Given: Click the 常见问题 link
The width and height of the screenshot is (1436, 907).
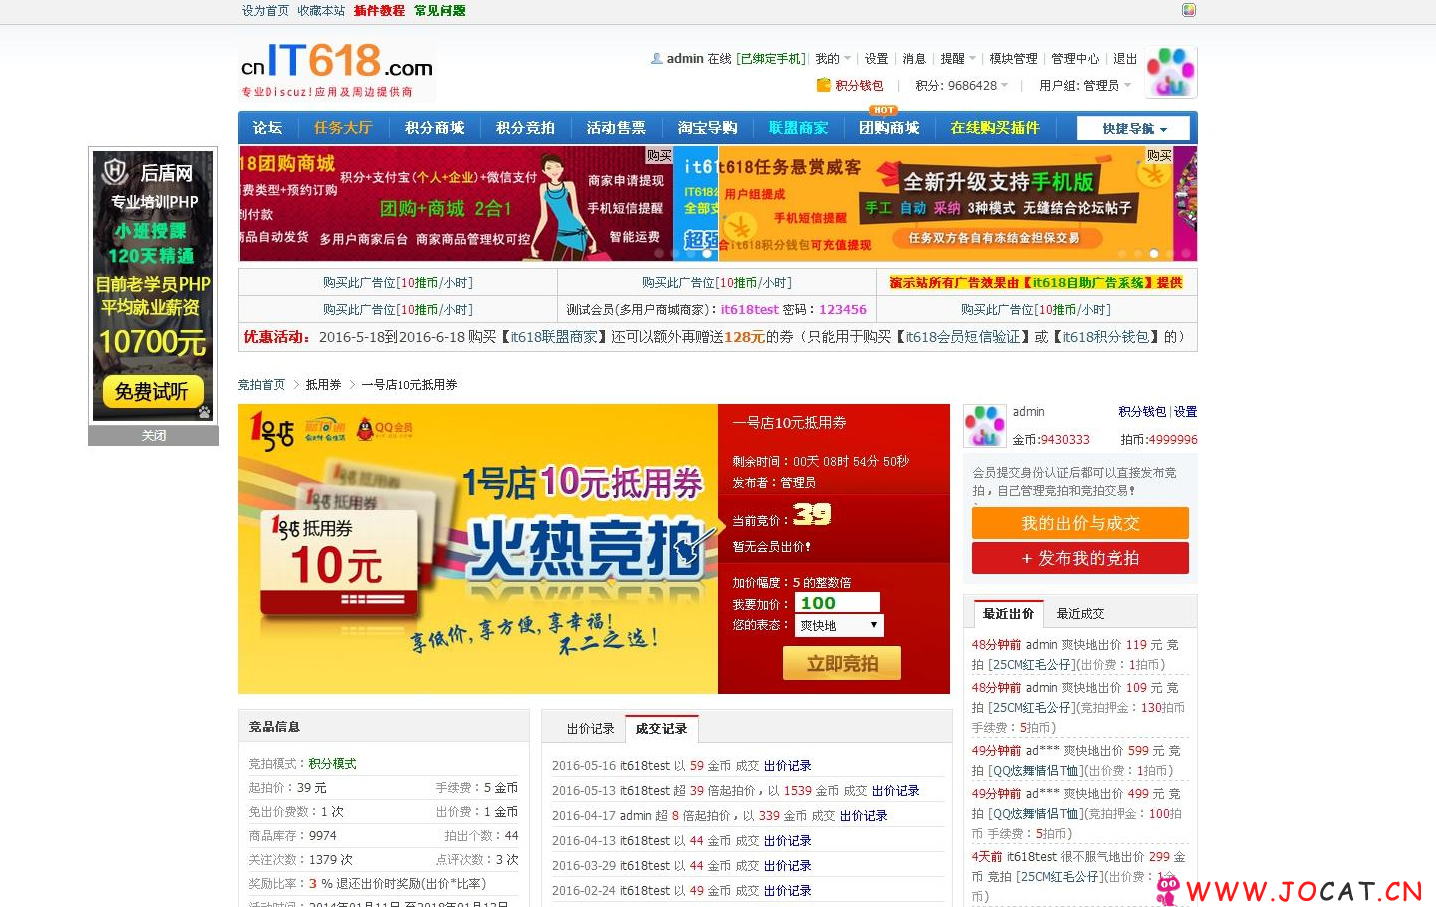Looking at the screenshot, I should click(x=439, y=11).
